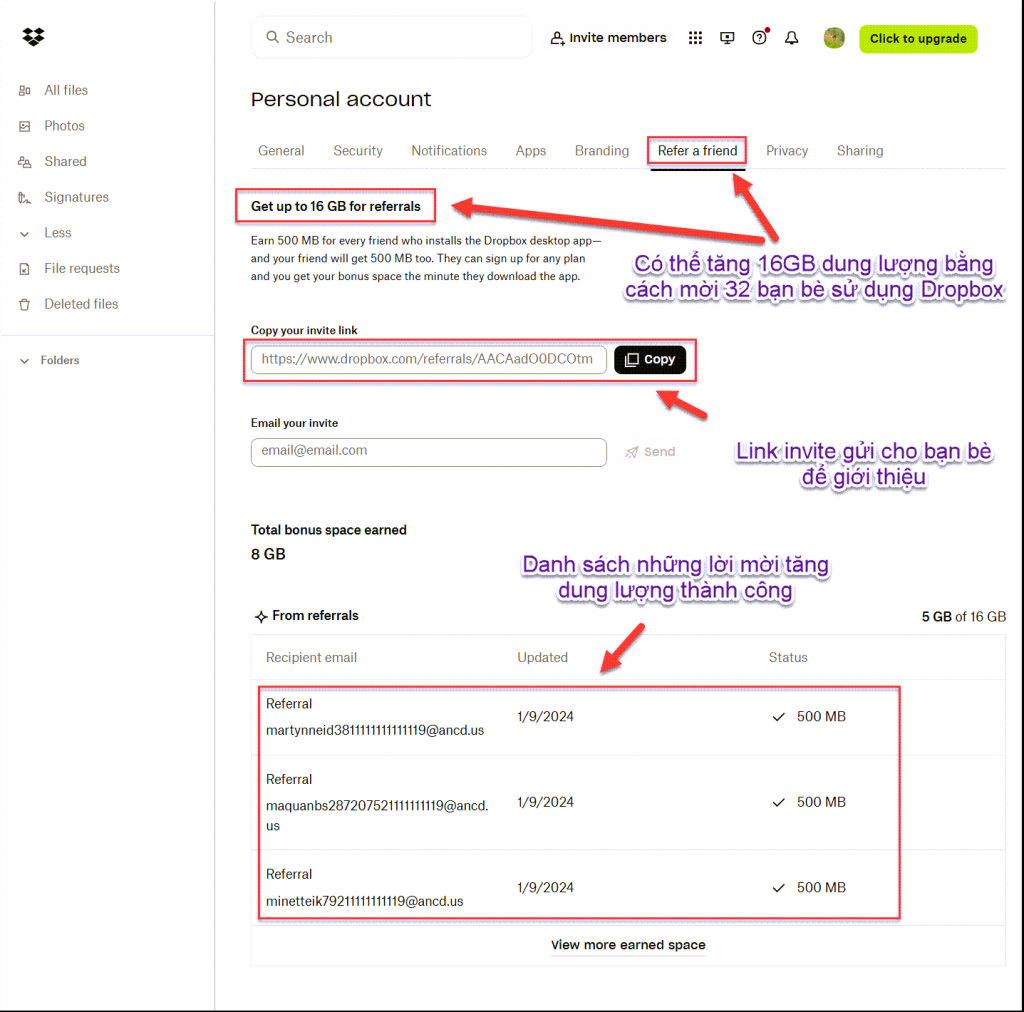
Task: Go to the Privacy tab
Action: point(786,151)
